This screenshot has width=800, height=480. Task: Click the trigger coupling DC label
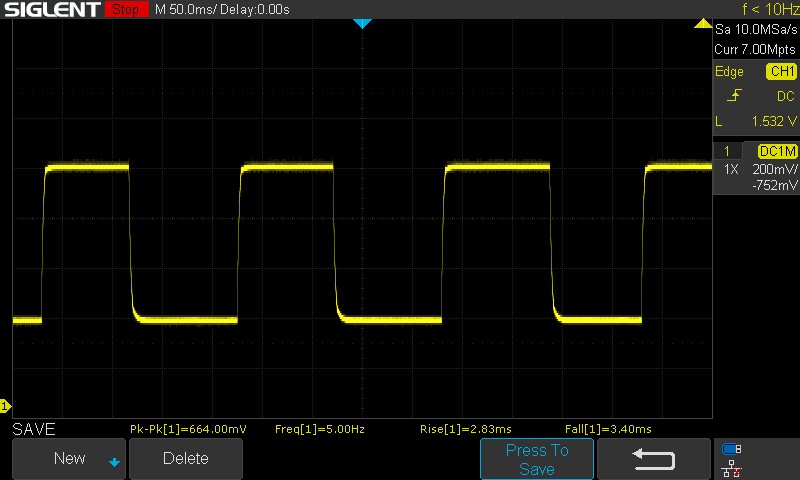(785, 96)
